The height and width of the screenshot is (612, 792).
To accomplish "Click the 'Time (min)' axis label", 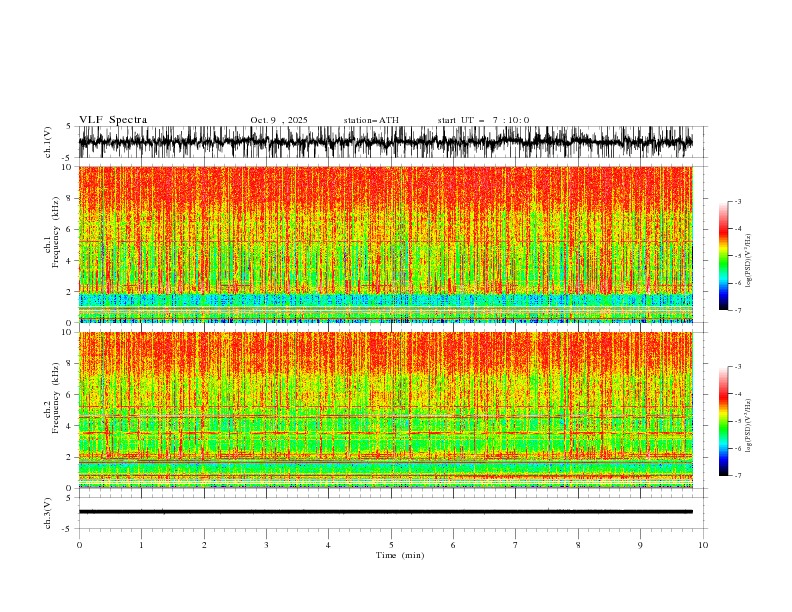I will pyautogui.click(x=400, y=555).
